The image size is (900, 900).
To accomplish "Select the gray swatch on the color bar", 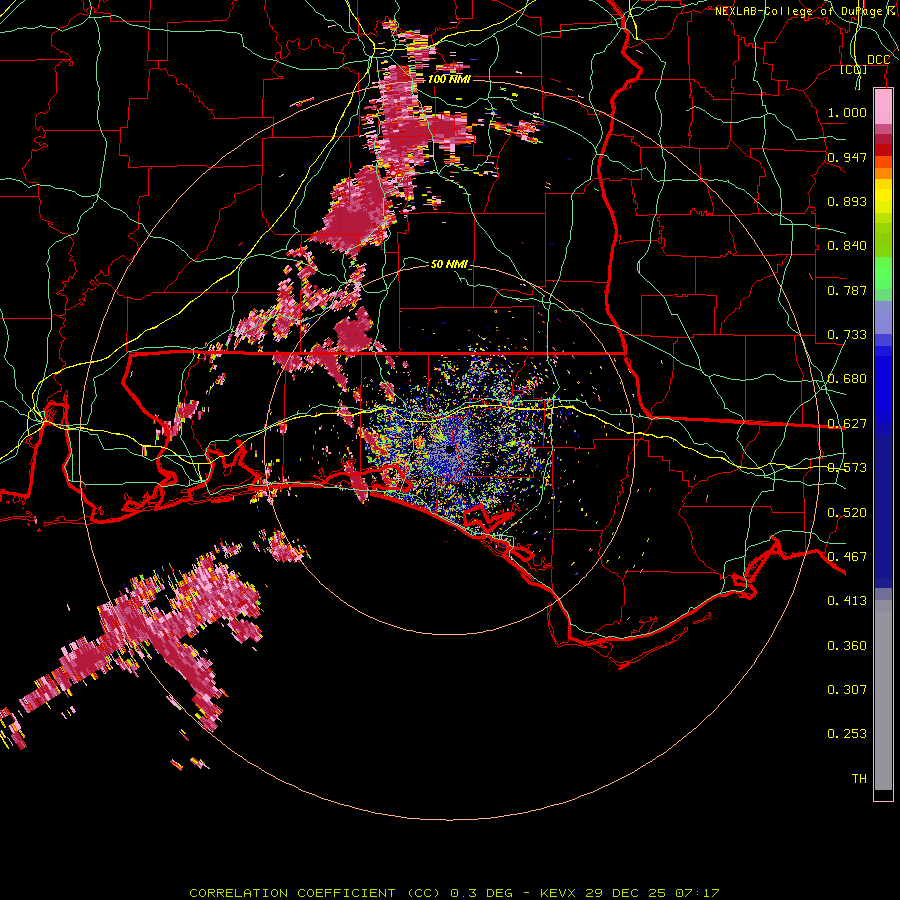I will pos(883,695).
